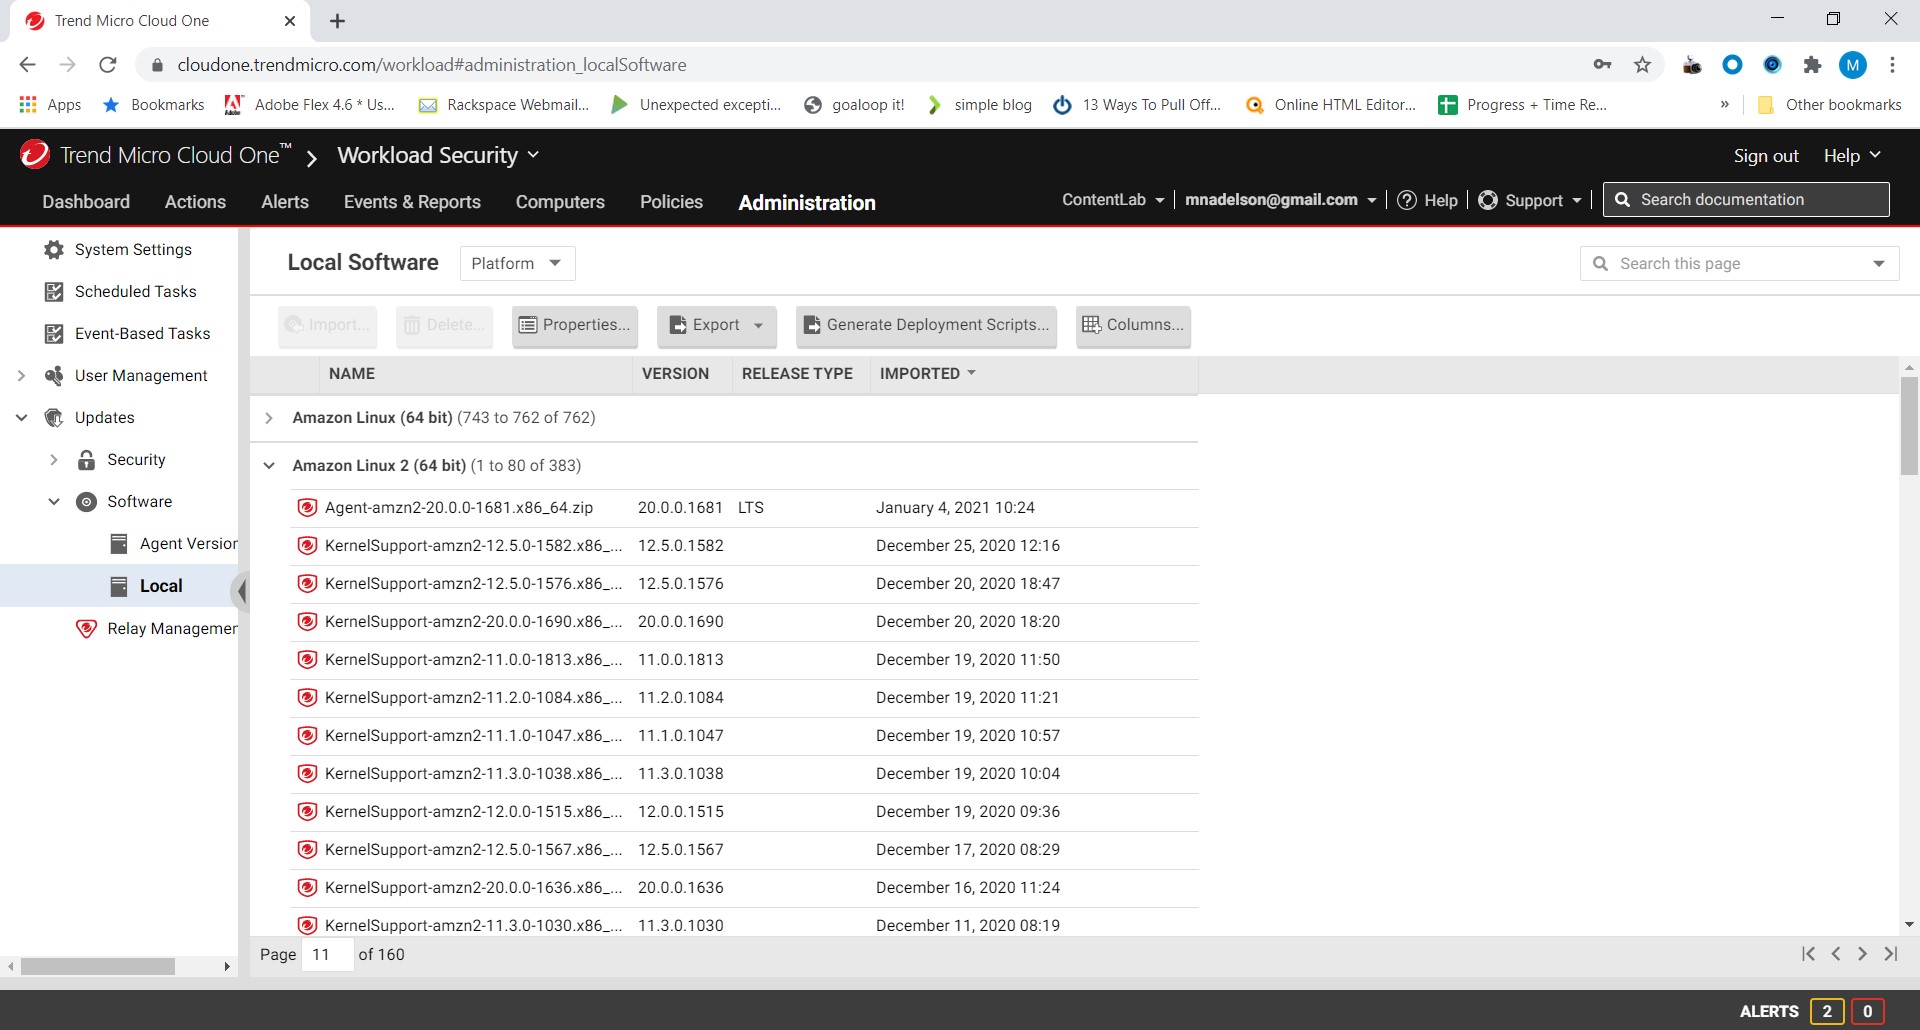This screenshot has height=1030, width=1920.
Task: Open the mnadelson@gmail.com user menu
Action: coord(1280,200)
